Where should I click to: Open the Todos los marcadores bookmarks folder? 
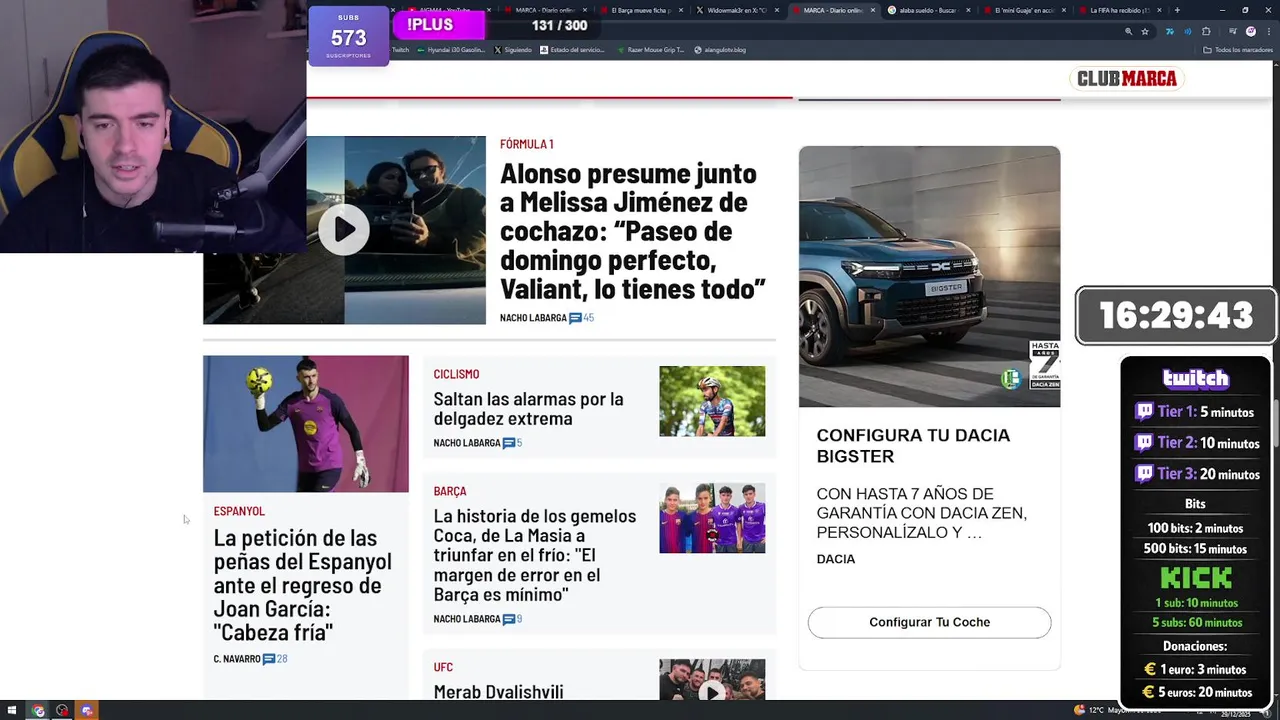tap(1238, 49)
